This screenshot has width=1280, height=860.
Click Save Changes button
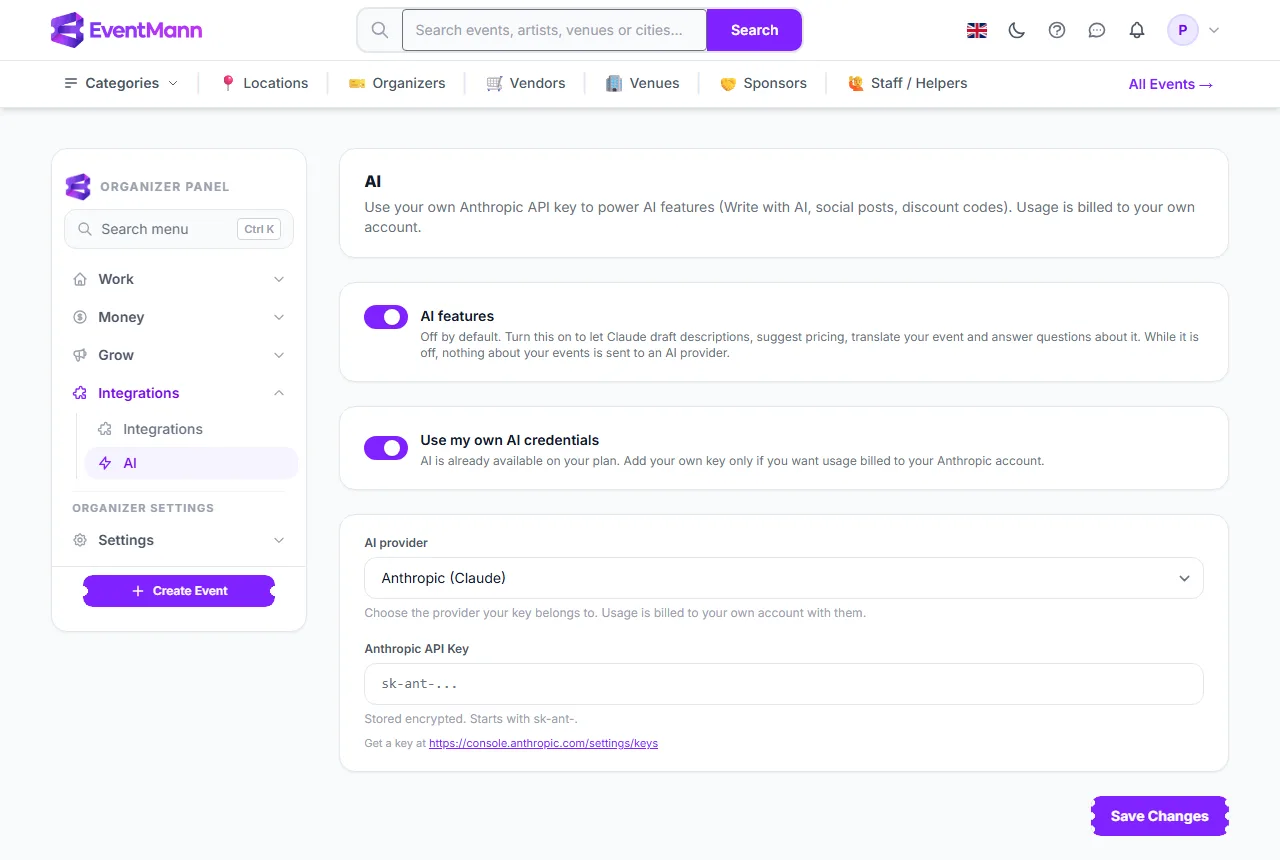pyautogui.click(x=1160, y=816)
